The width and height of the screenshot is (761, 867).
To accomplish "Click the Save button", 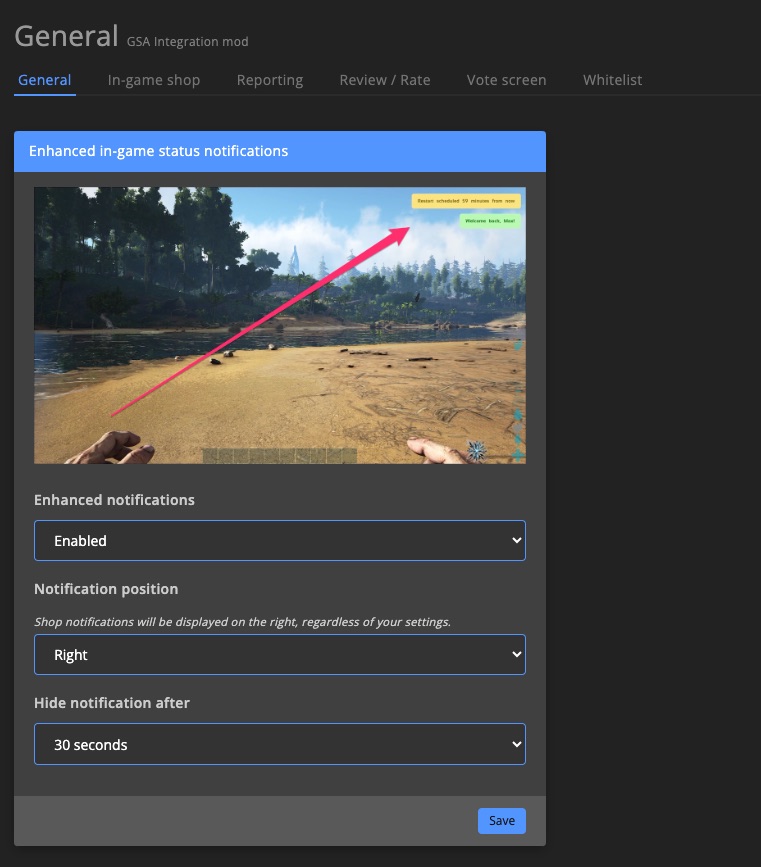I will (x=502, y=821).
